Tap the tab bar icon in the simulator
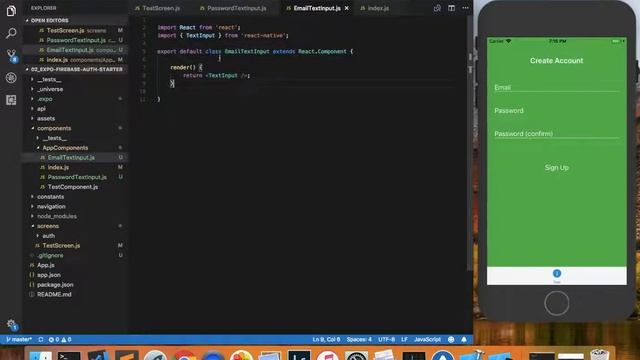The height and width of the screenshot is (360, 640). tap(557, 273)
